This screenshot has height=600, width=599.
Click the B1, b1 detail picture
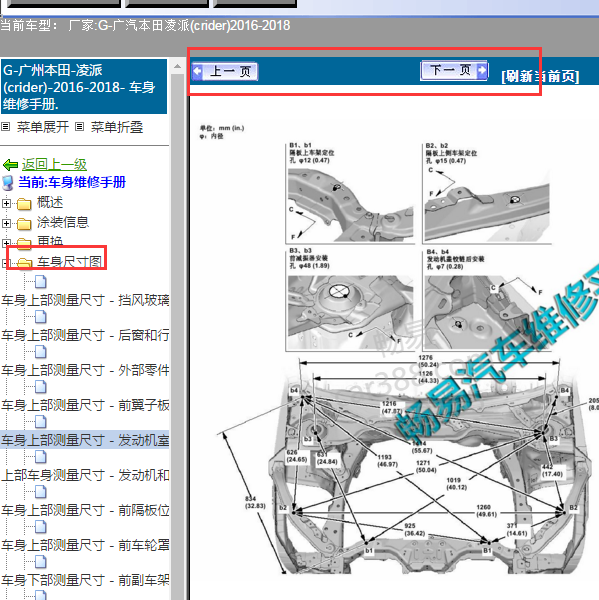[351, 205]
